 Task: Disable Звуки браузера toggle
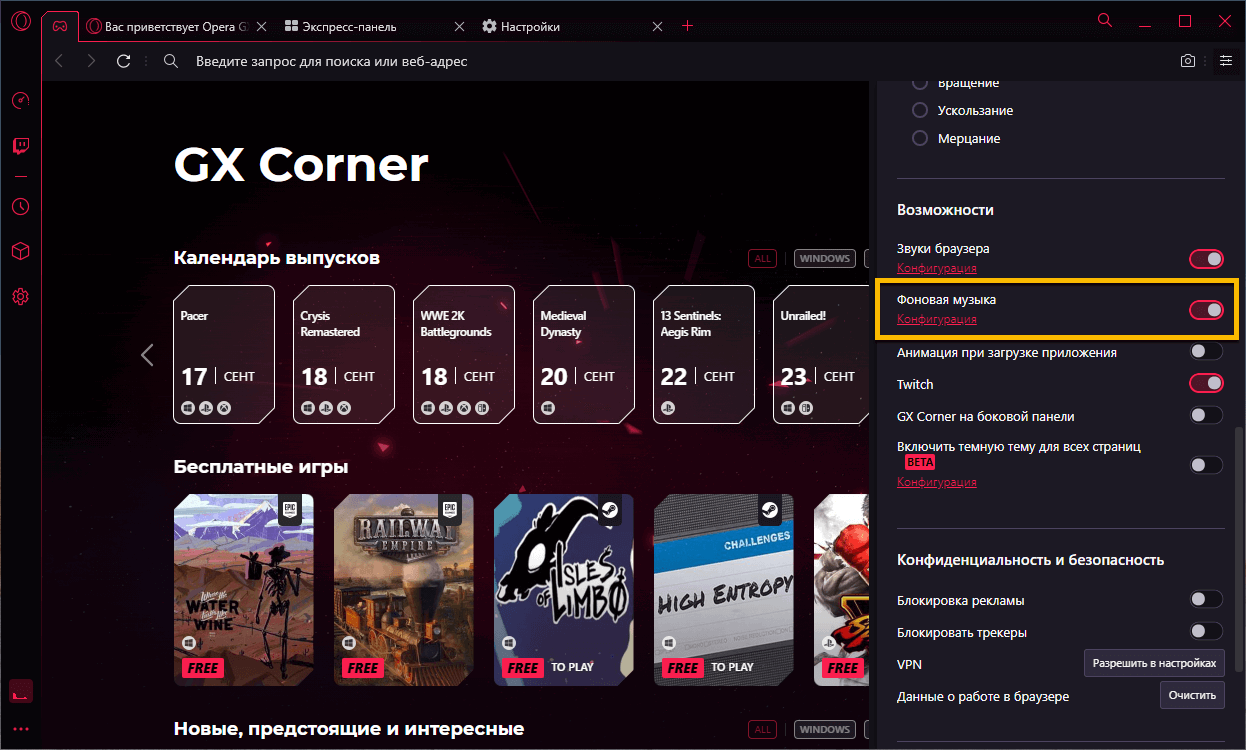point(1206,260)
